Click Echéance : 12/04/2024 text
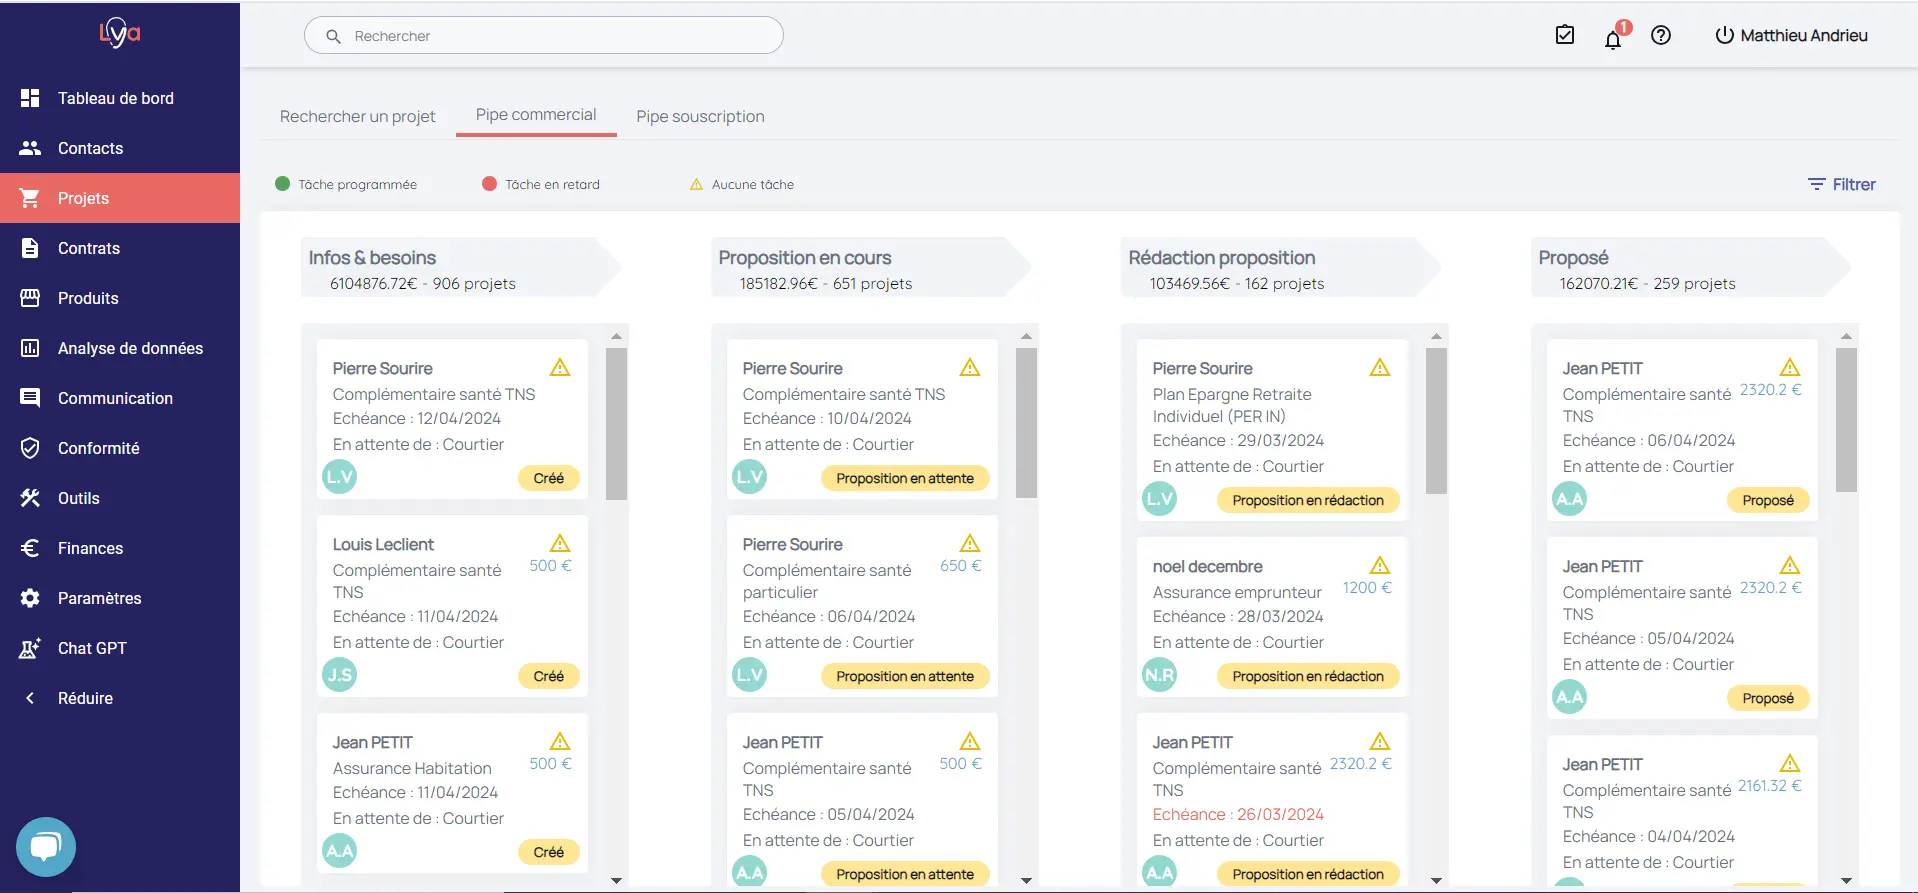1918x893 pixels. click(x=417, y=418)
